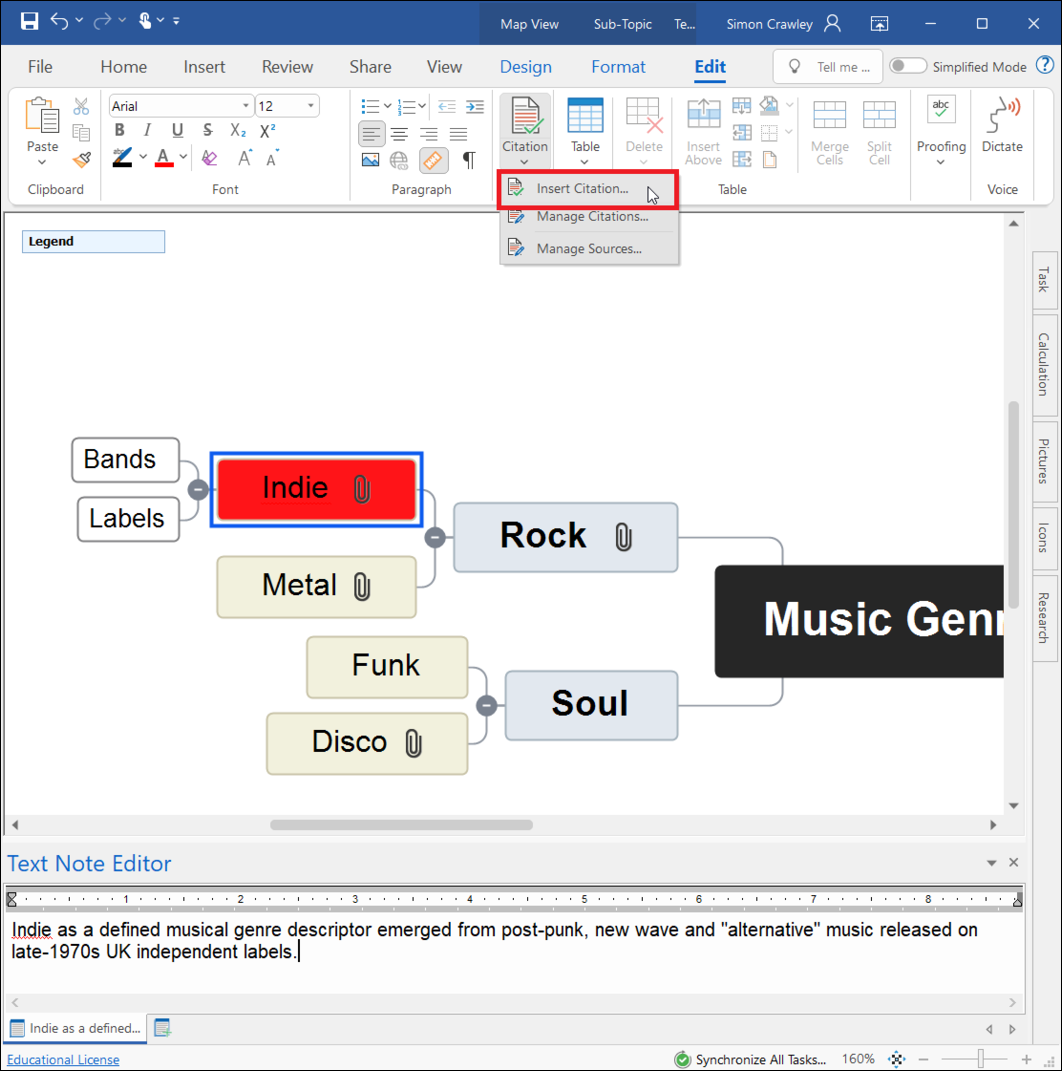Open the Educational License link
Image resolution: width=1062 pixels, height=1071 pixels.
coord(63,1059)
